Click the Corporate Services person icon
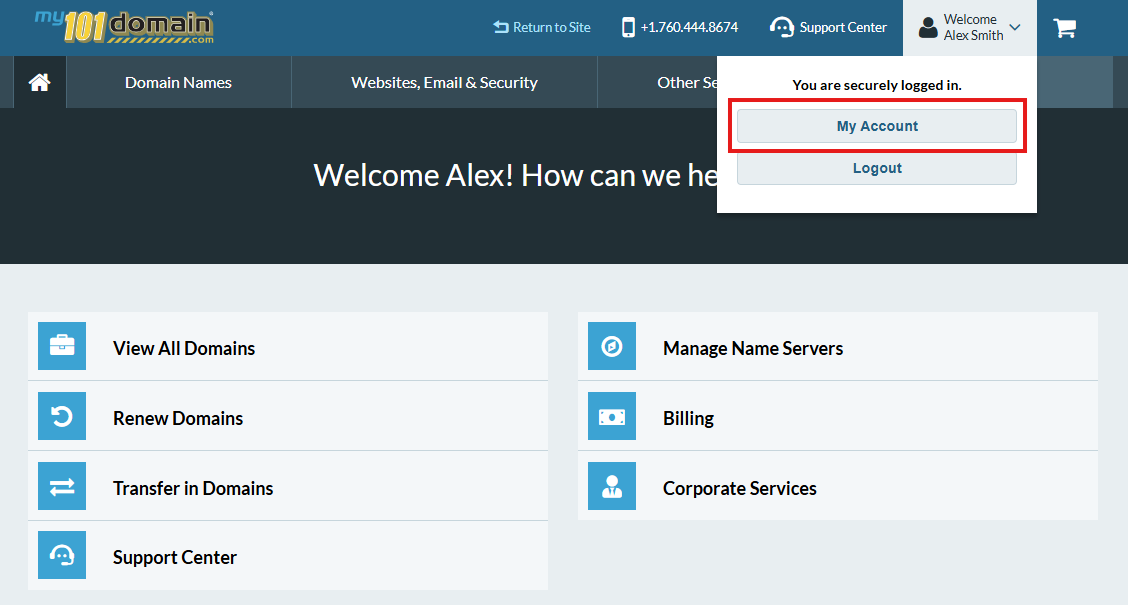Screen dimensions: 1128x605 pos(612,487)
